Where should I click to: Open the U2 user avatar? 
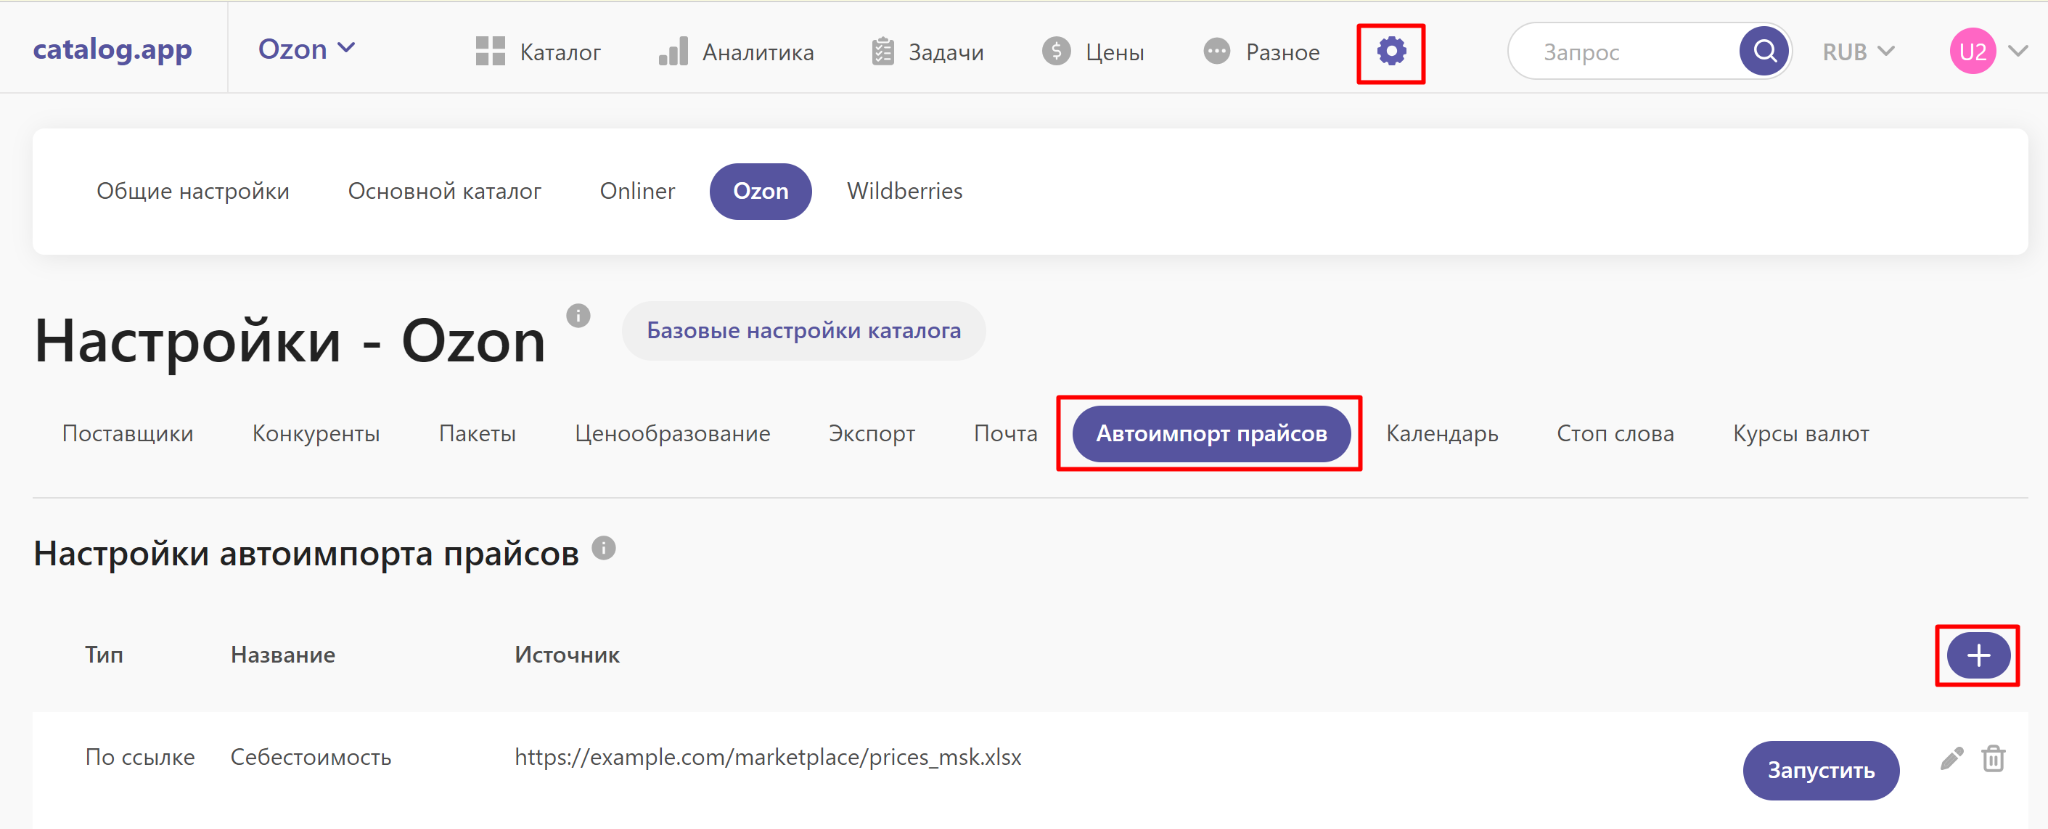click(1972, 52)
